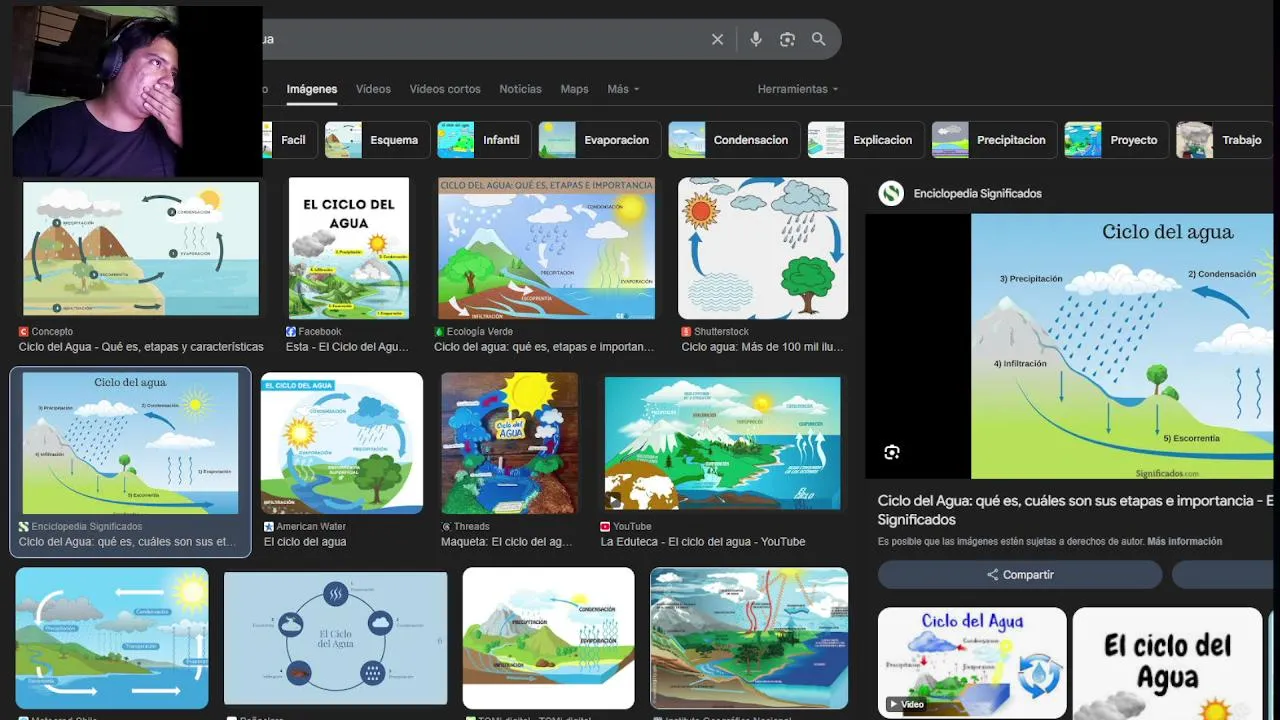Open related 'El ciclo del Agua' thumbnail
1280x720 pixels.
pyautogui.click(x=1167, y=662)
